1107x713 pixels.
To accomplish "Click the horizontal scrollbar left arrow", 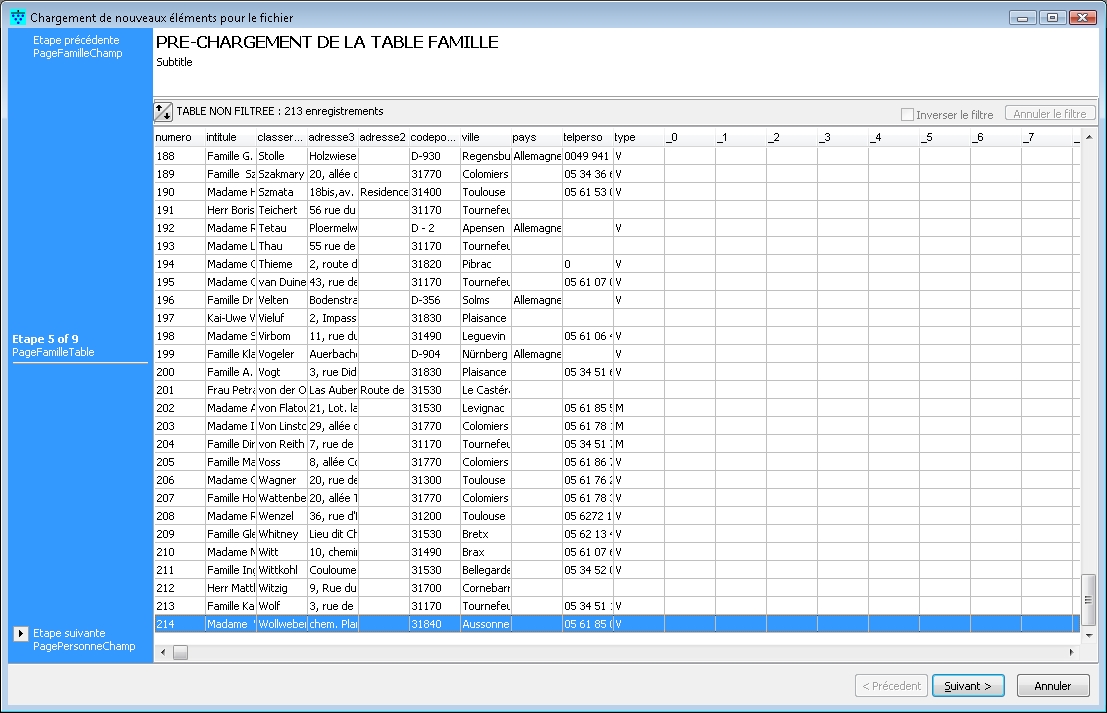I will click(x=163, y=653).
